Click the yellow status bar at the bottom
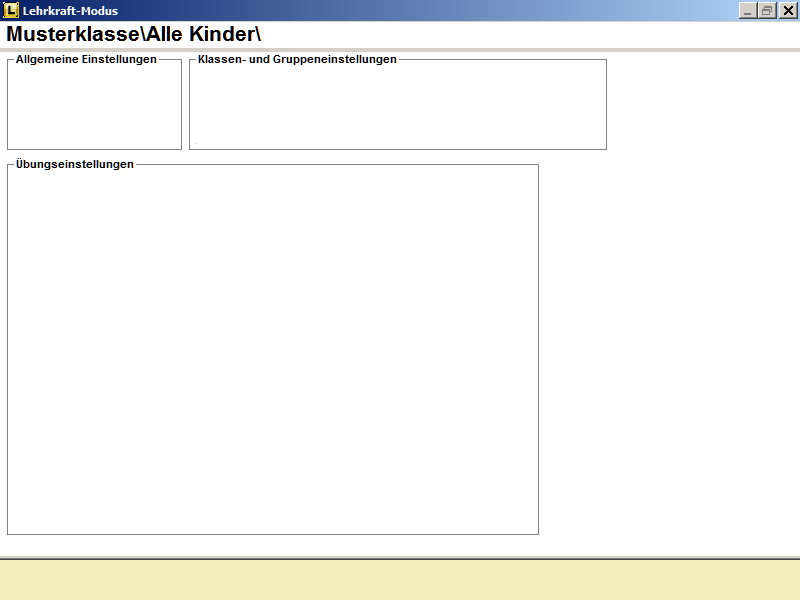800x600 pixels. click(400, 580)
